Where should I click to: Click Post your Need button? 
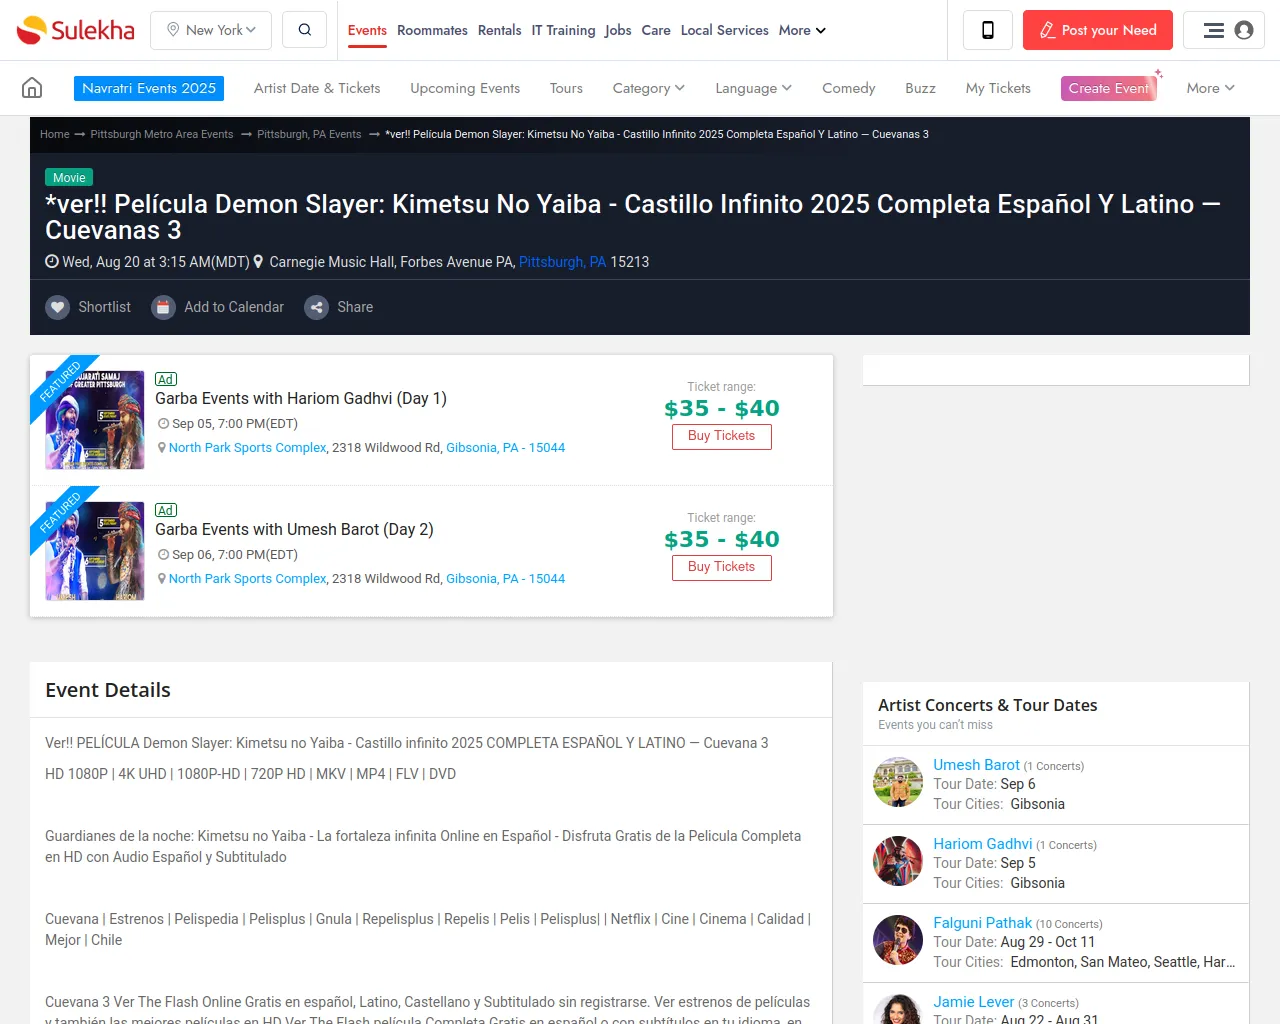(1098, 30)
